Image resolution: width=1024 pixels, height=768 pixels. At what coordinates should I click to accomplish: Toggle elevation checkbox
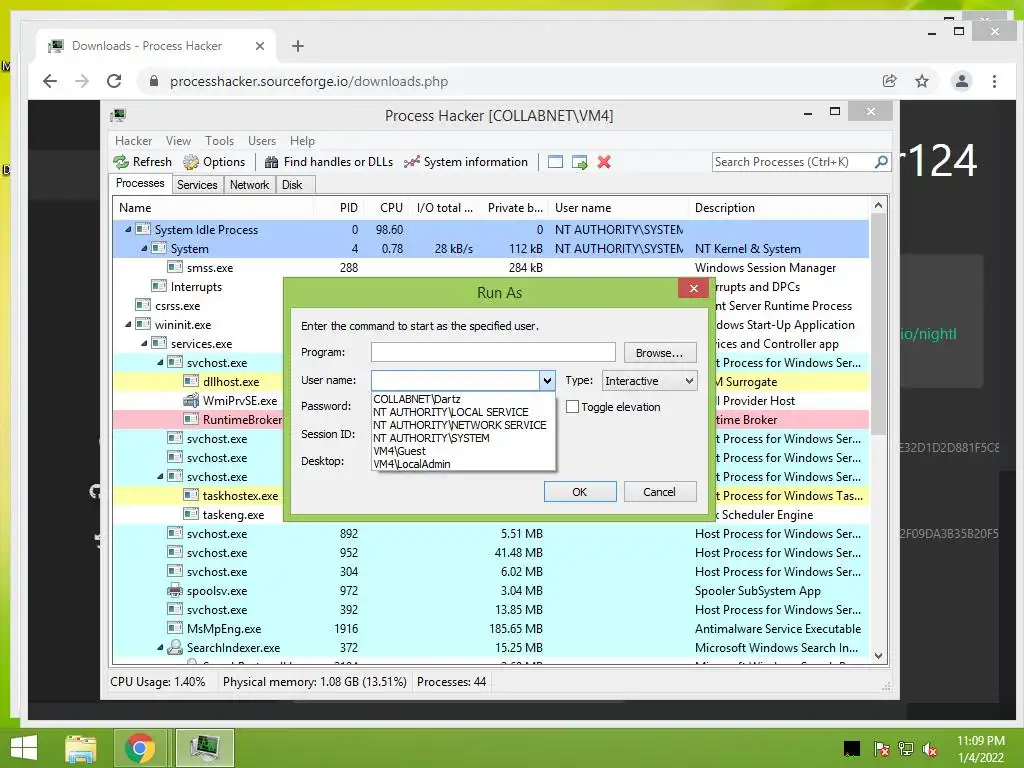(572, 407)
